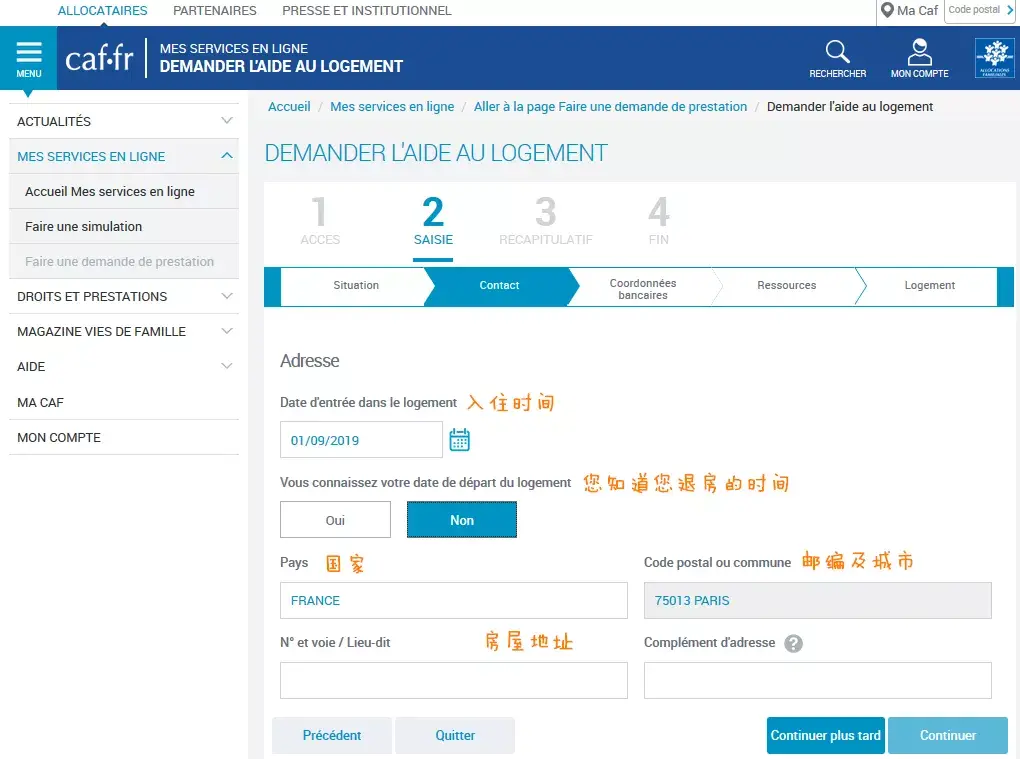Viewport: 1020px width, 759px height.
Task: Select Non for known departure date
Action: pos(462,520)
